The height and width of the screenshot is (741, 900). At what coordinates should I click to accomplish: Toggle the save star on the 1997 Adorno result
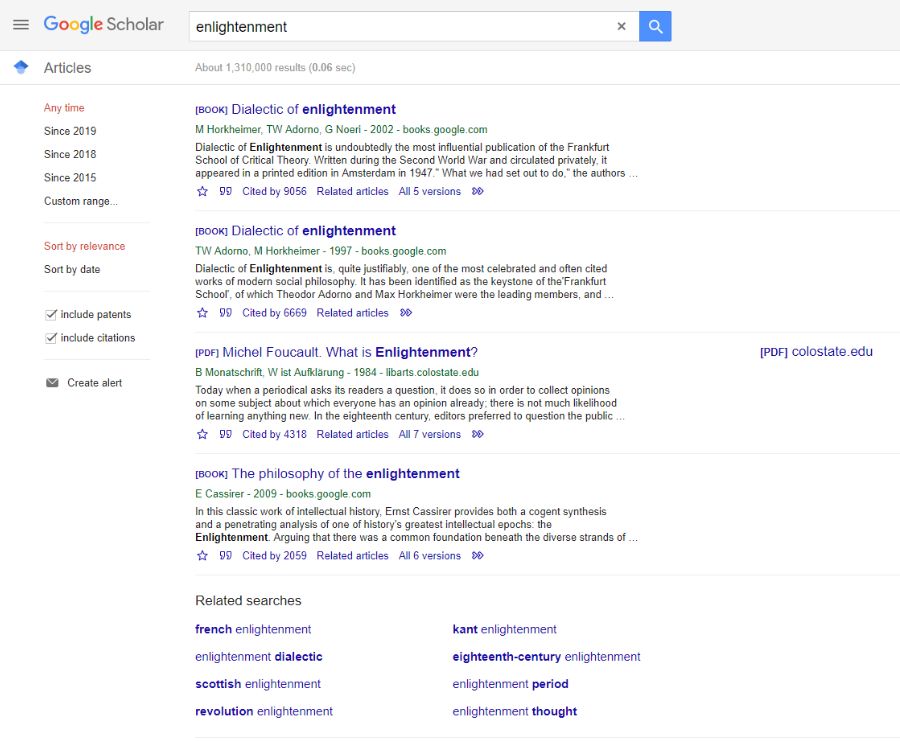(202, 312)
